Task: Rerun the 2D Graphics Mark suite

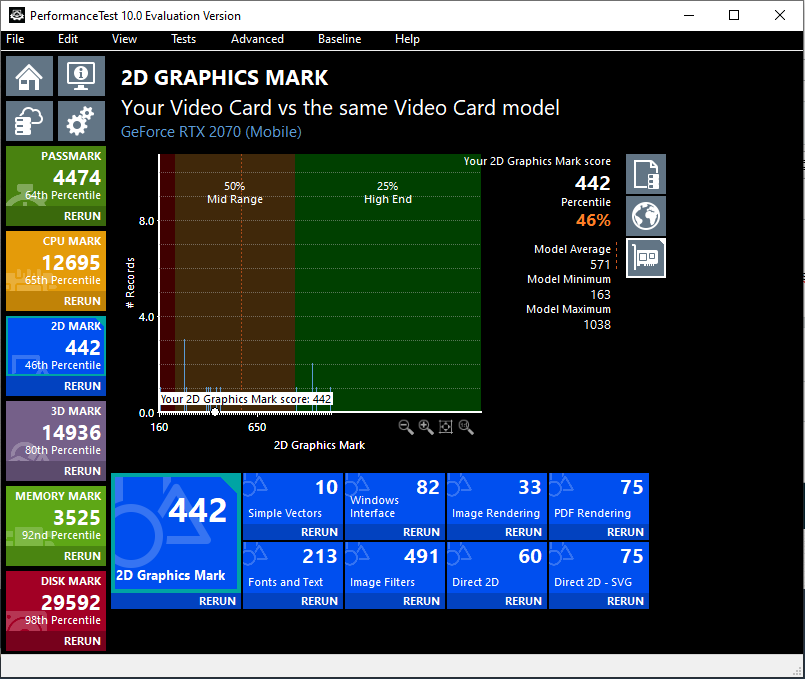Action: tap(217, 601)
